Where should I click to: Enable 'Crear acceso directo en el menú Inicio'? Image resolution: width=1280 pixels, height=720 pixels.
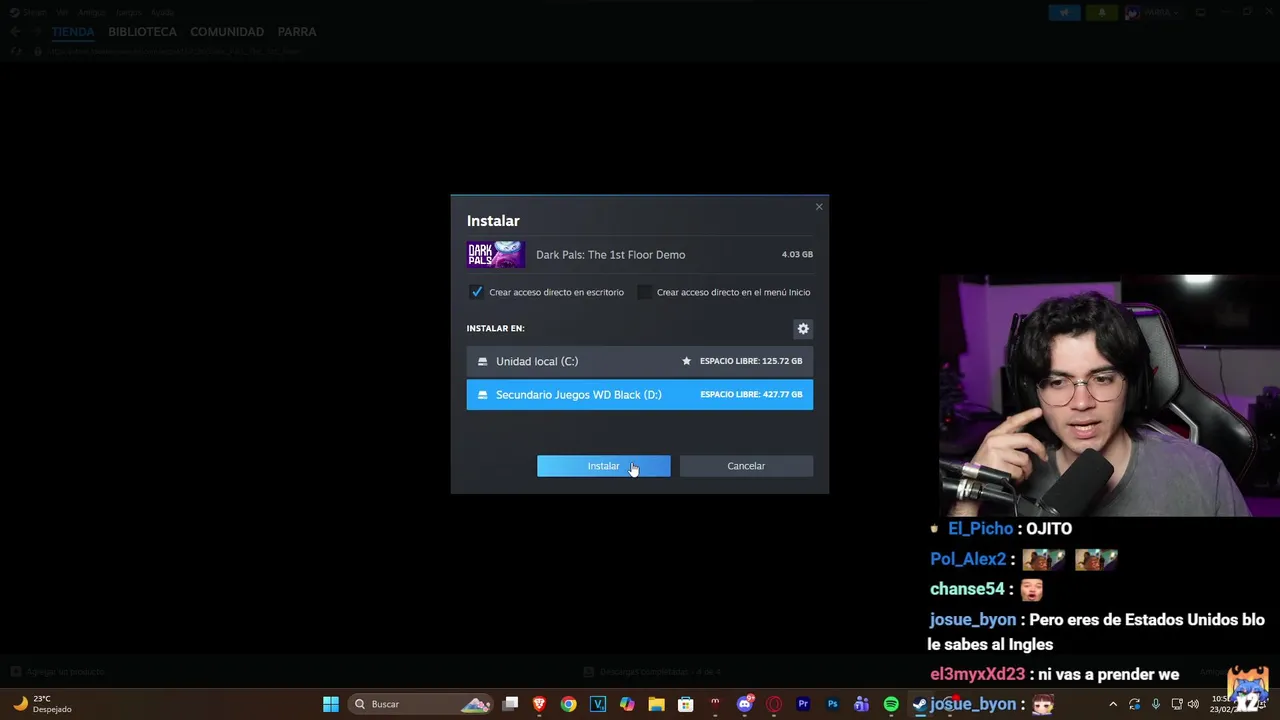click(x=645, y=292)
